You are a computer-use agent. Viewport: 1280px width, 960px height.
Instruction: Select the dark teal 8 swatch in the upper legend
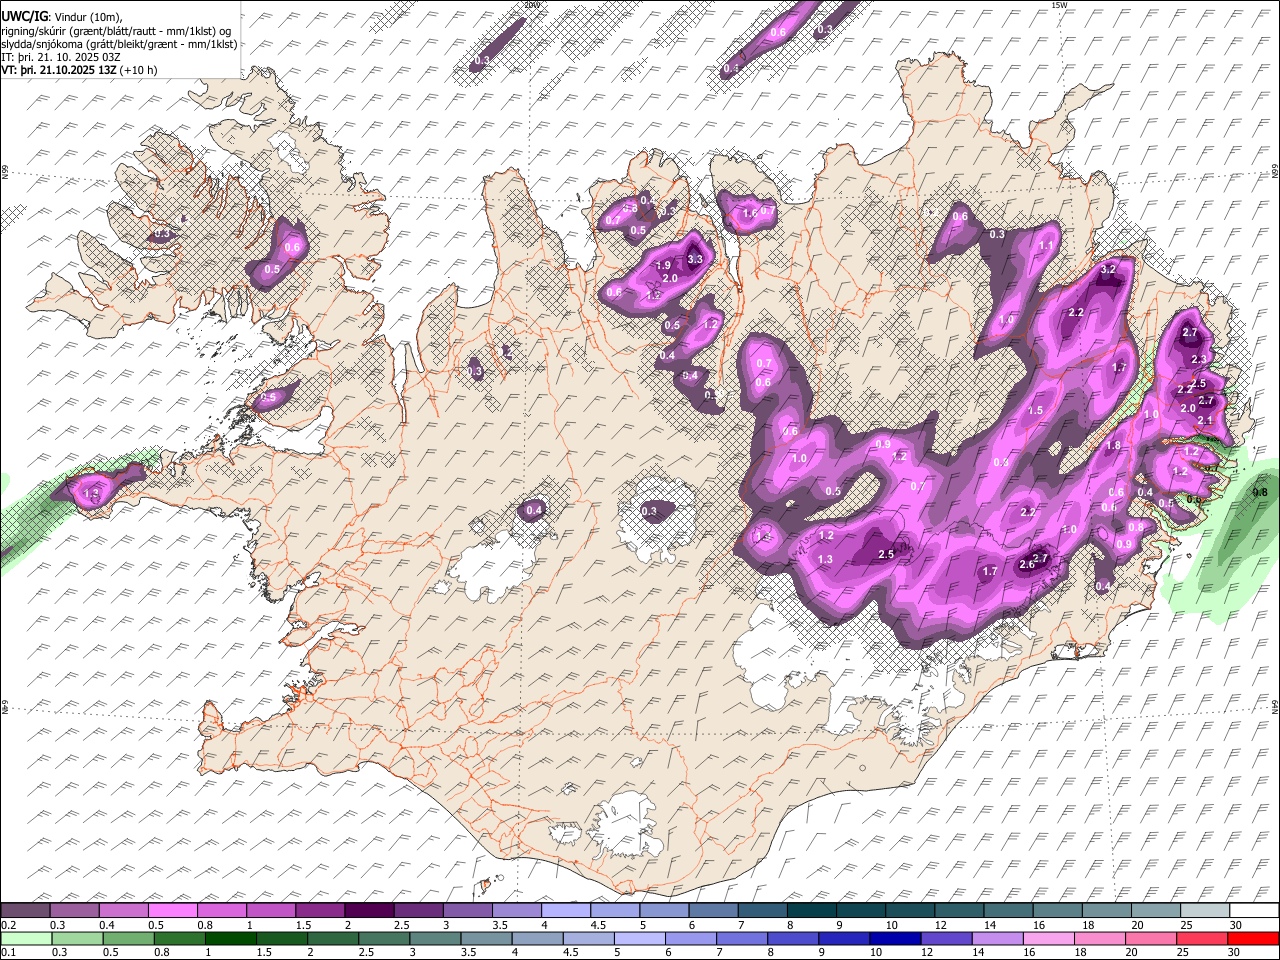point(811,911)
